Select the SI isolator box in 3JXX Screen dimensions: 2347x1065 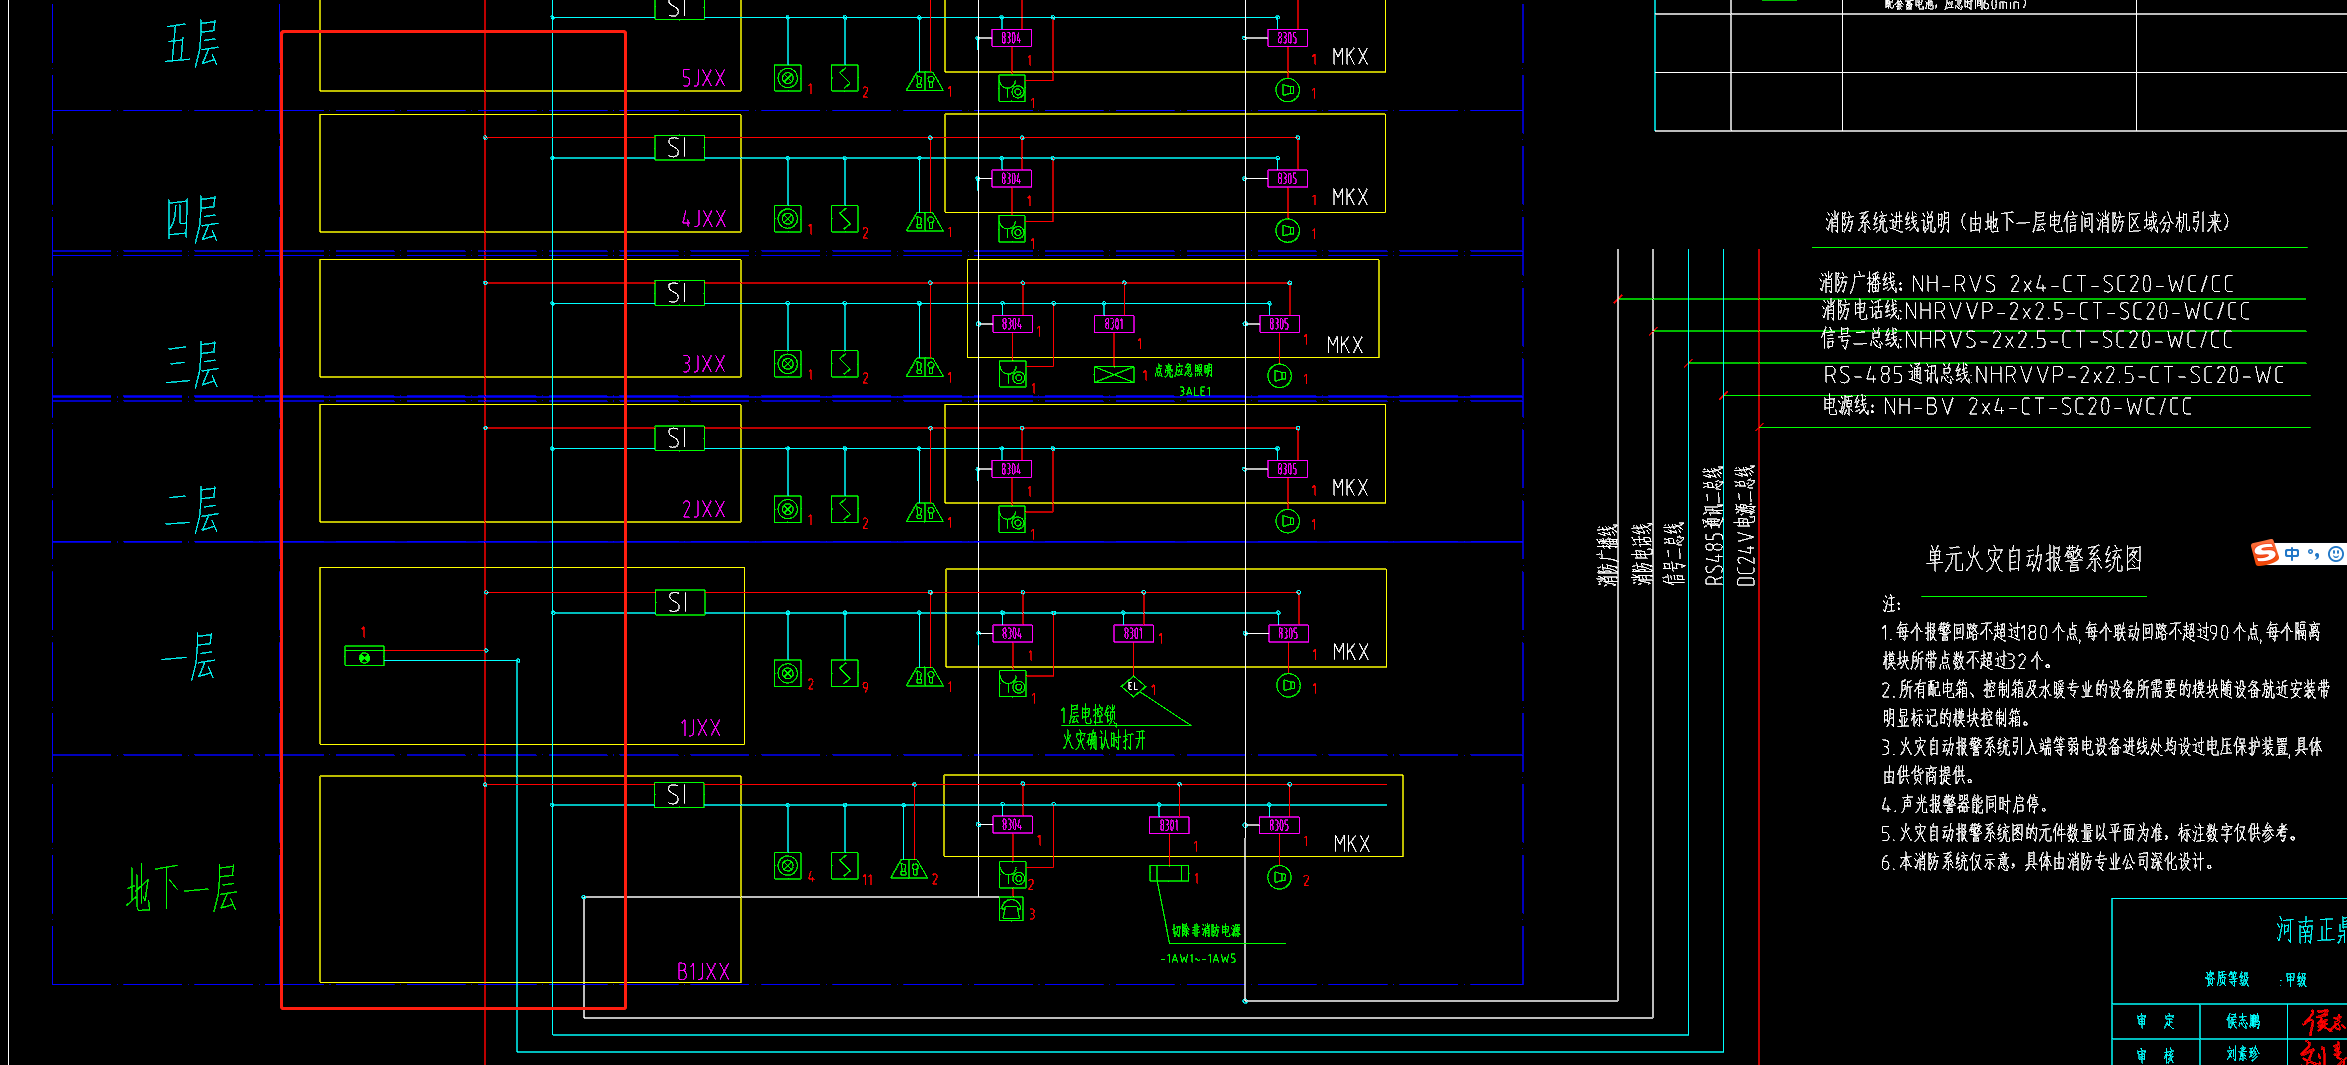679,293
